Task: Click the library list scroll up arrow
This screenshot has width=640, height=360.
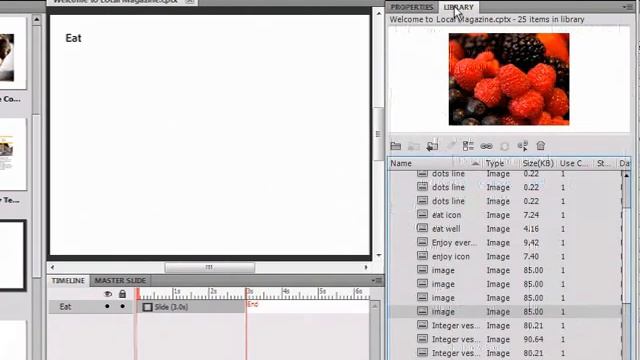Action: (x=626, y=175)
